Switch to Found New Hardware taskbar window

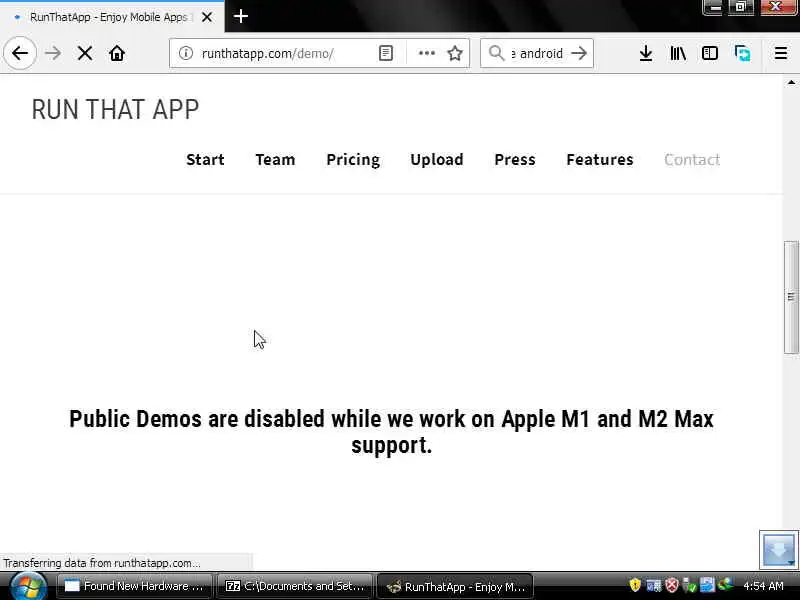point(134,586)
